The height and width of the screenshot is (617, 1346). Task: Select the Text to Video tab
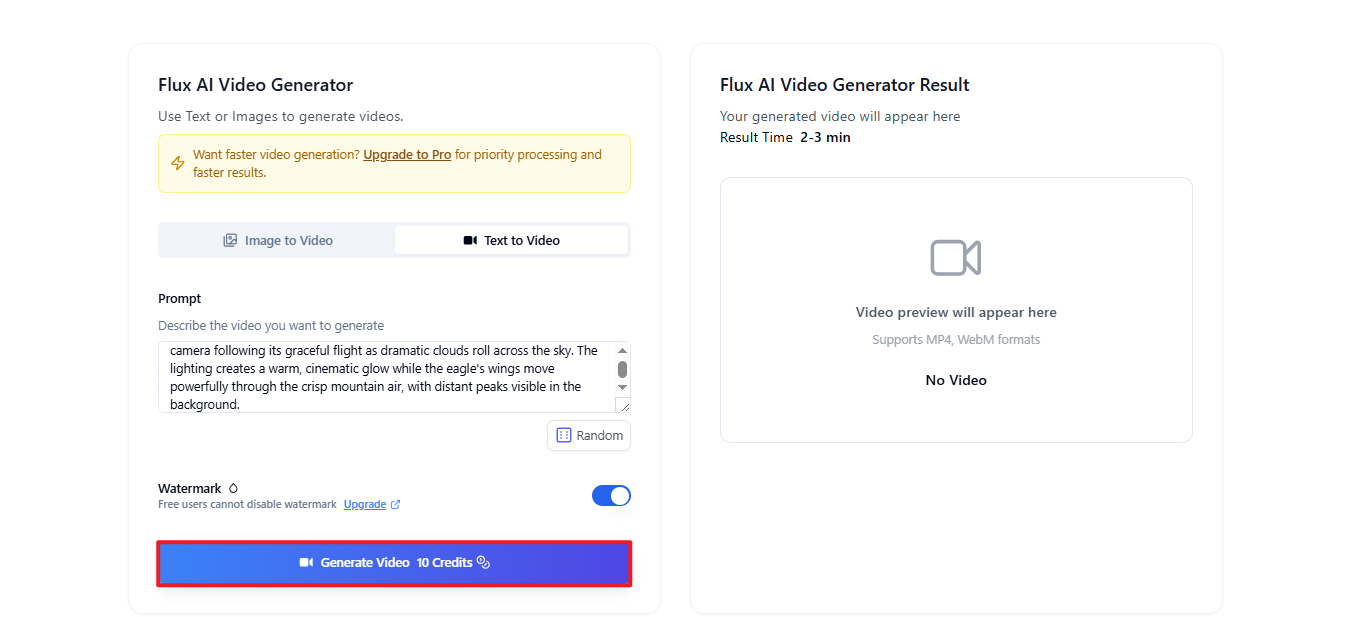pos(511,240)
